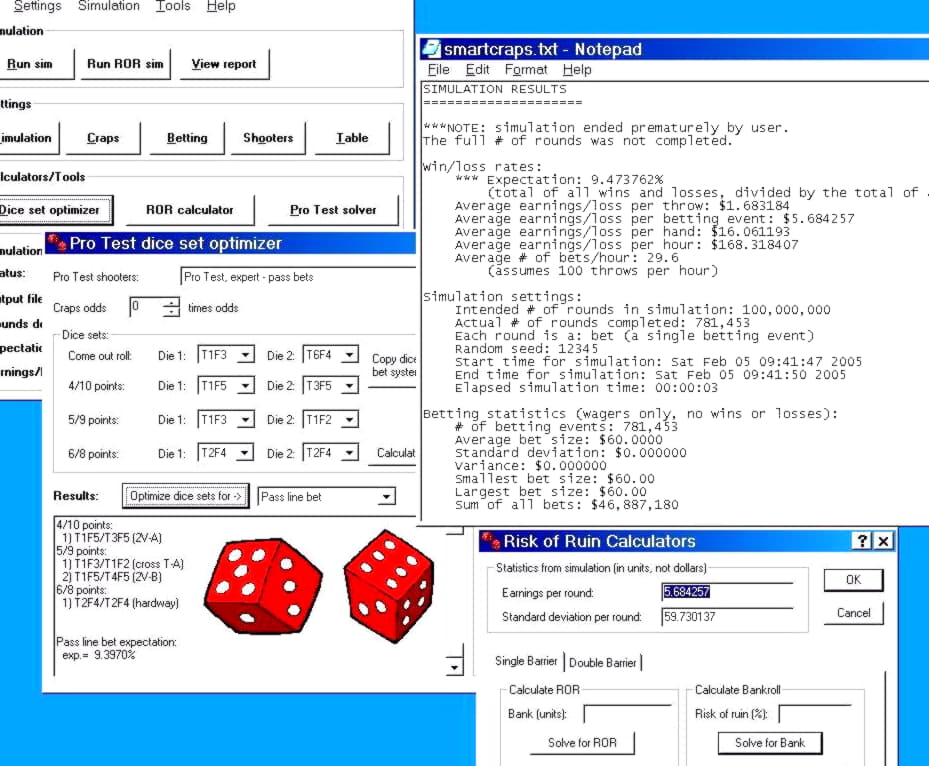The image size is (929, 766).
Task: Click the Calculat button in optimizer
Action: (392, 453)
